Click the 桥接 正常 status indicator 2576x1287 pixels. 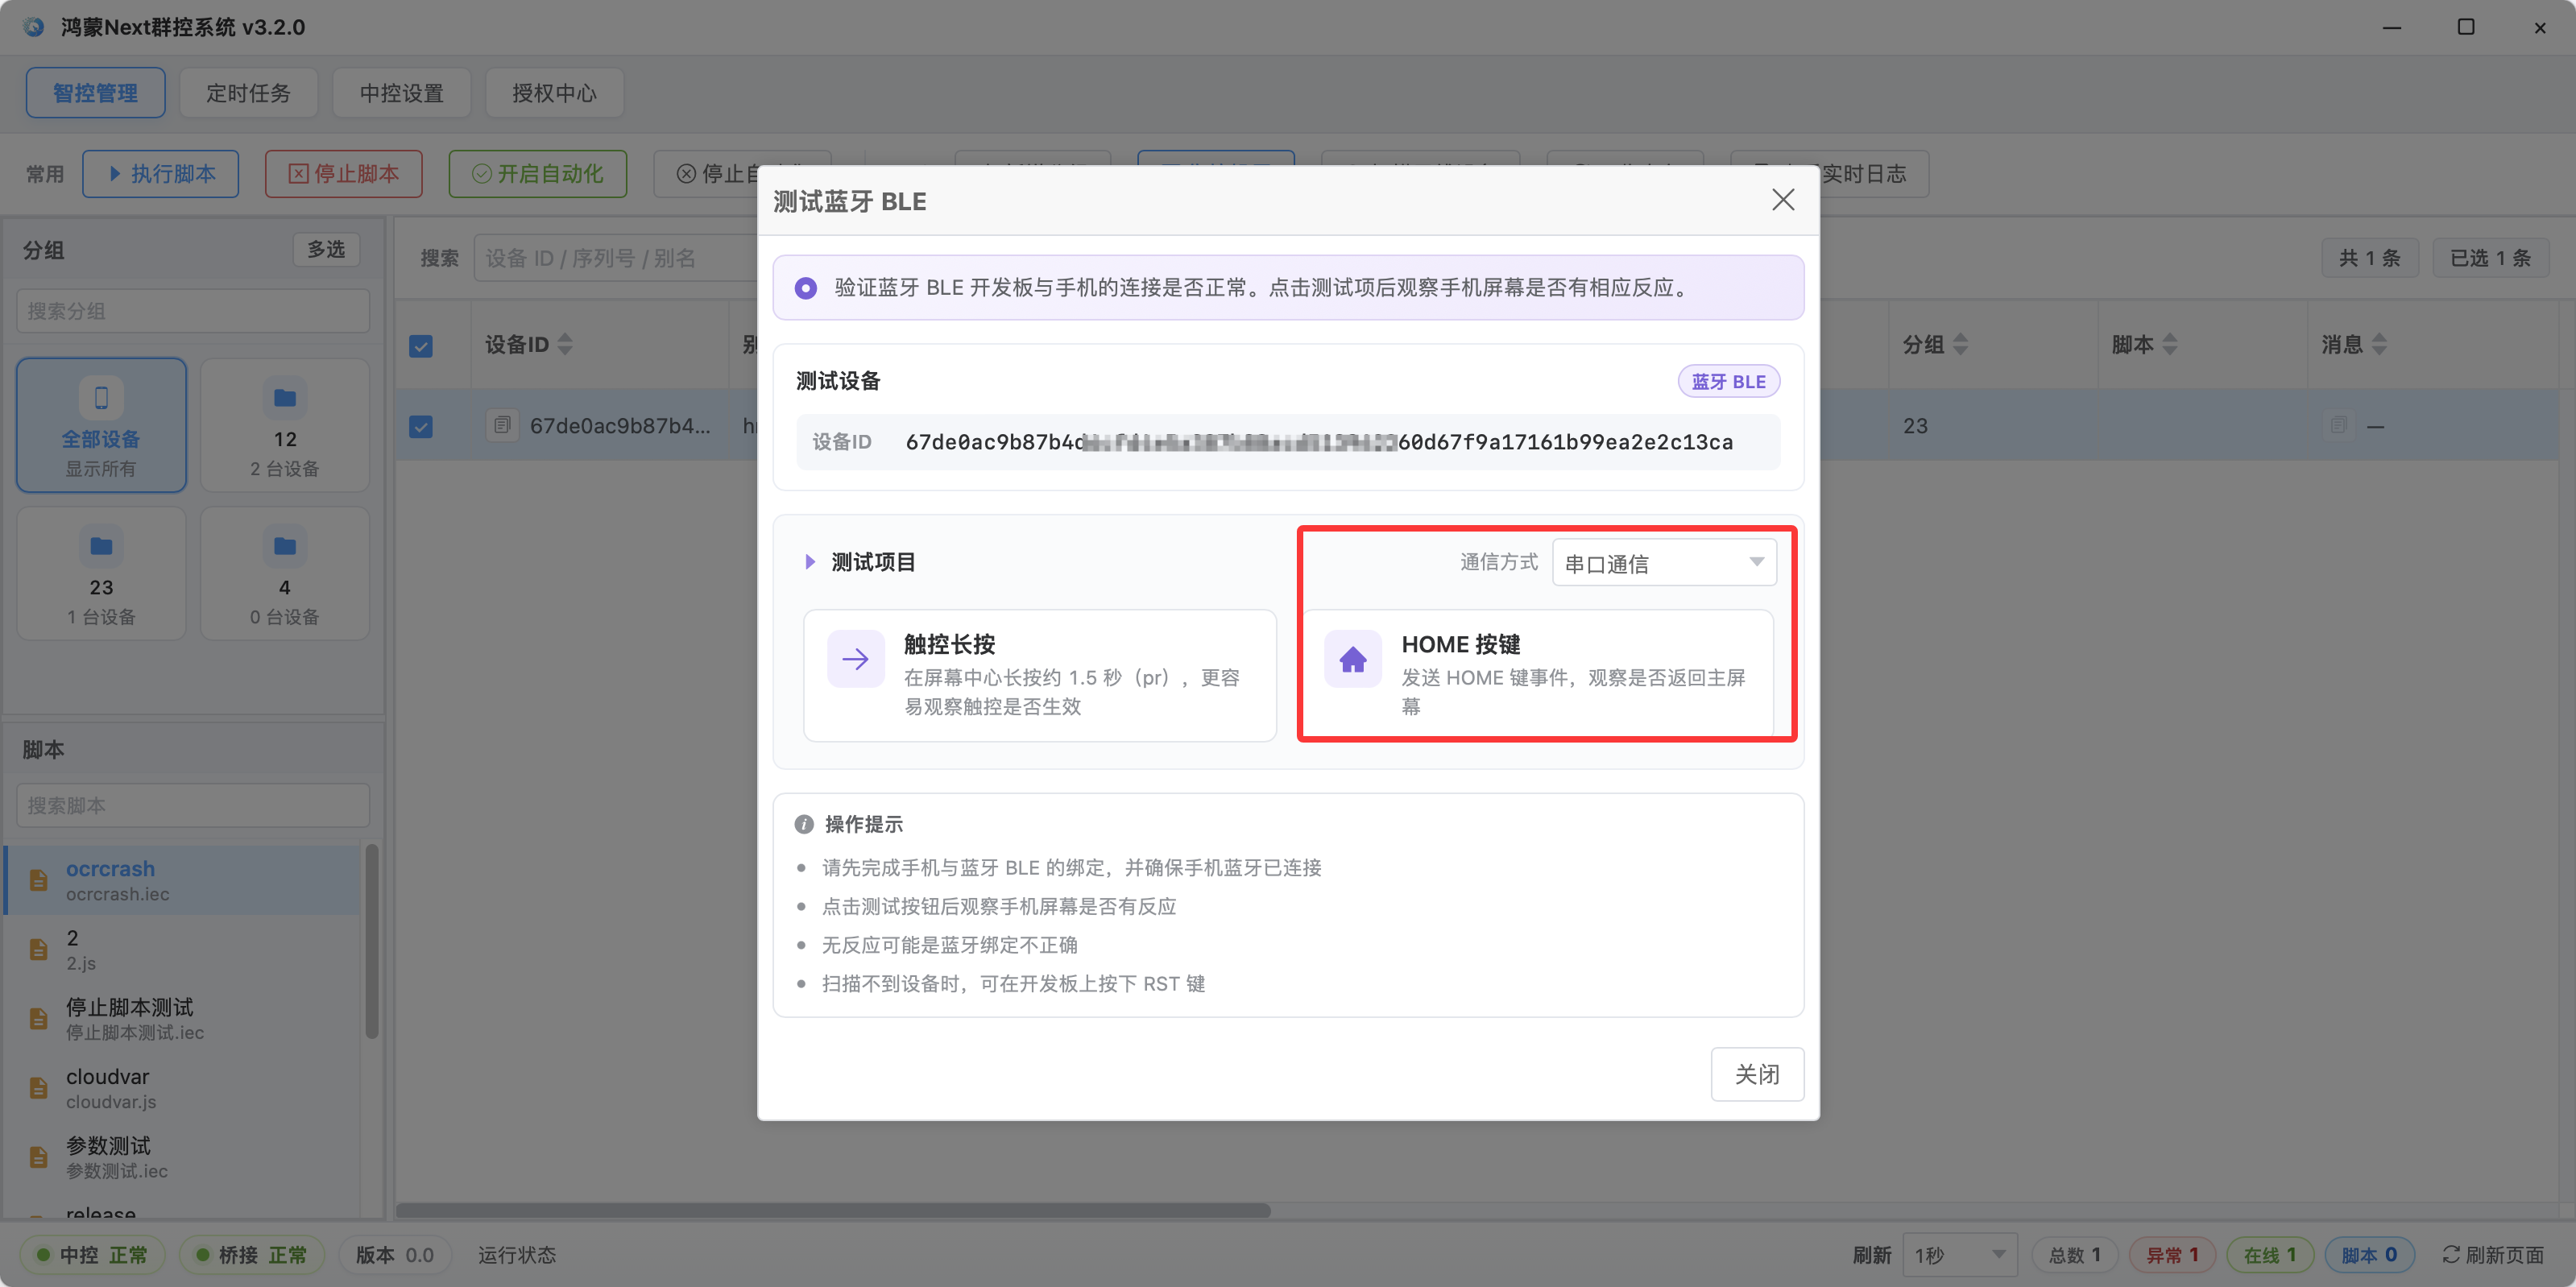251,1255
